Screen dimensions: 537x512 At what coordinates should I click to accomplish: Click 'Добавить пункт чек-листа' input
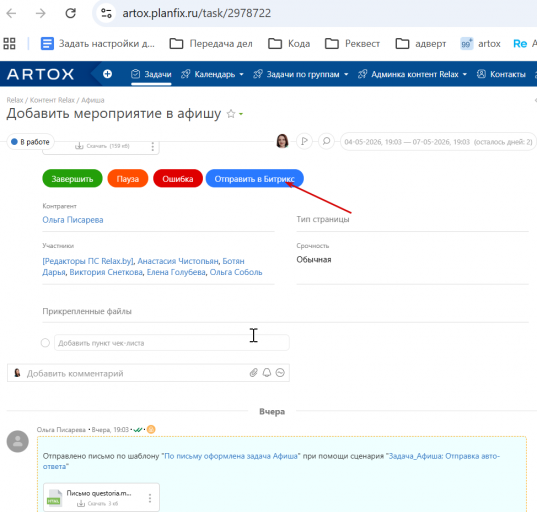172,343
